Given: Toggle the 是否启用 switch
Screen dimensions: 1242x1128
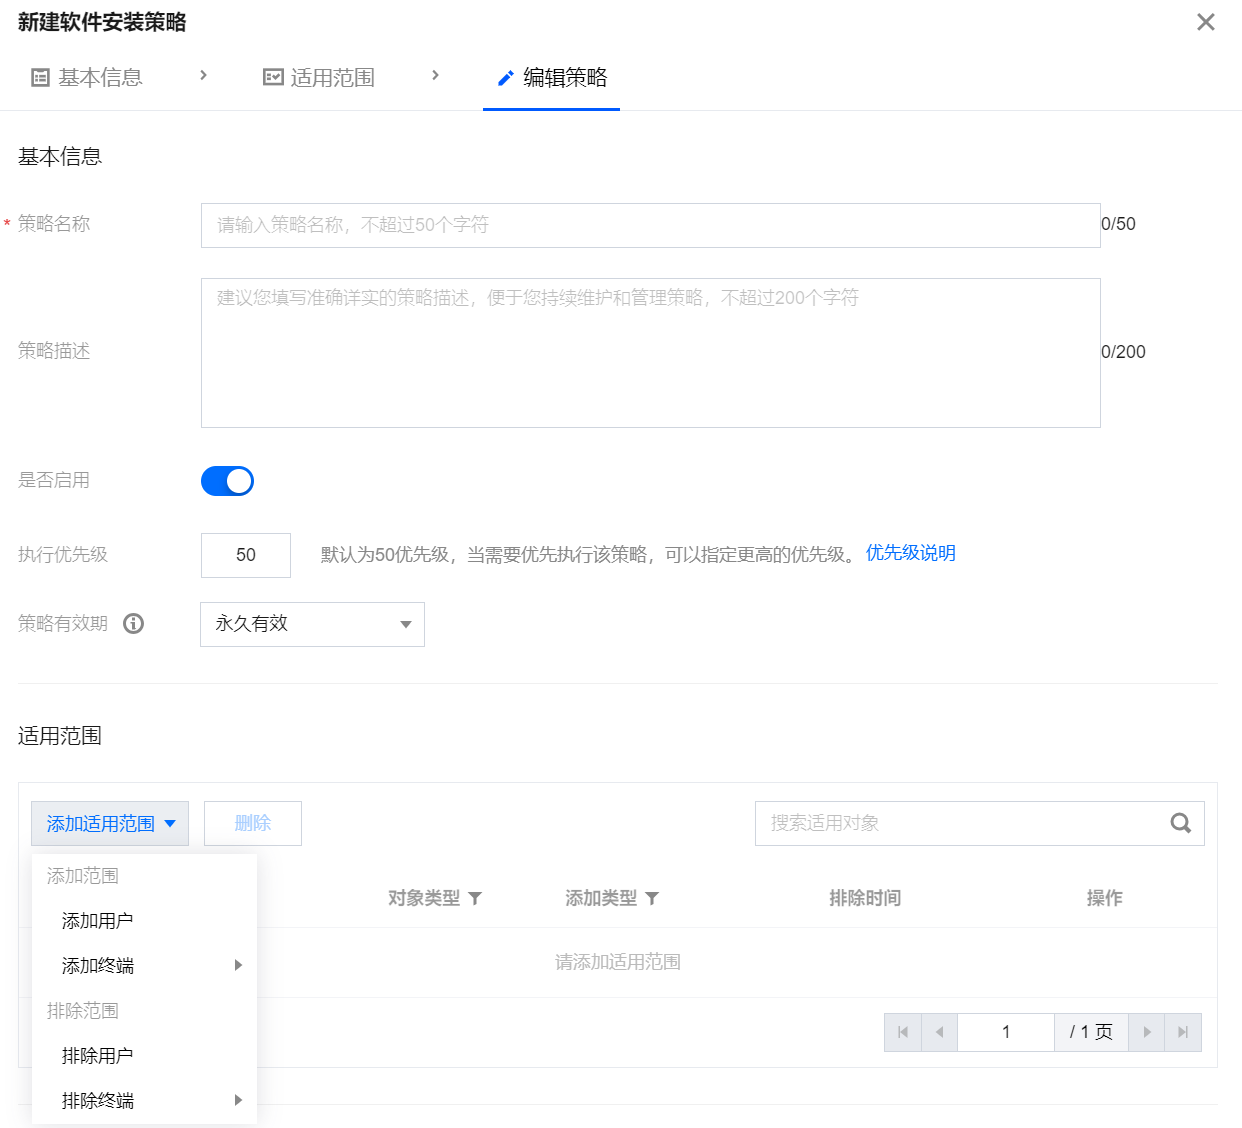Looking at the screenshot, I should pyautogui.click(x=227, y=481).
